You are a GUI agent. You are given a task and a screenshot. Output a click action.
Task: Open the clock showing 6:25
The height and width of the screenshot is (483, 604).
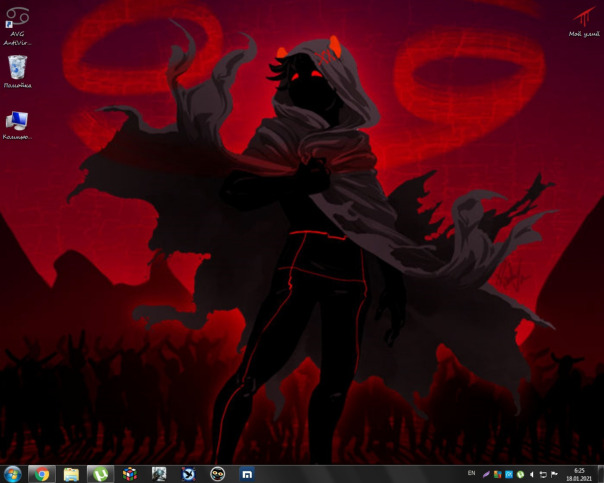[x=579, y=475]
